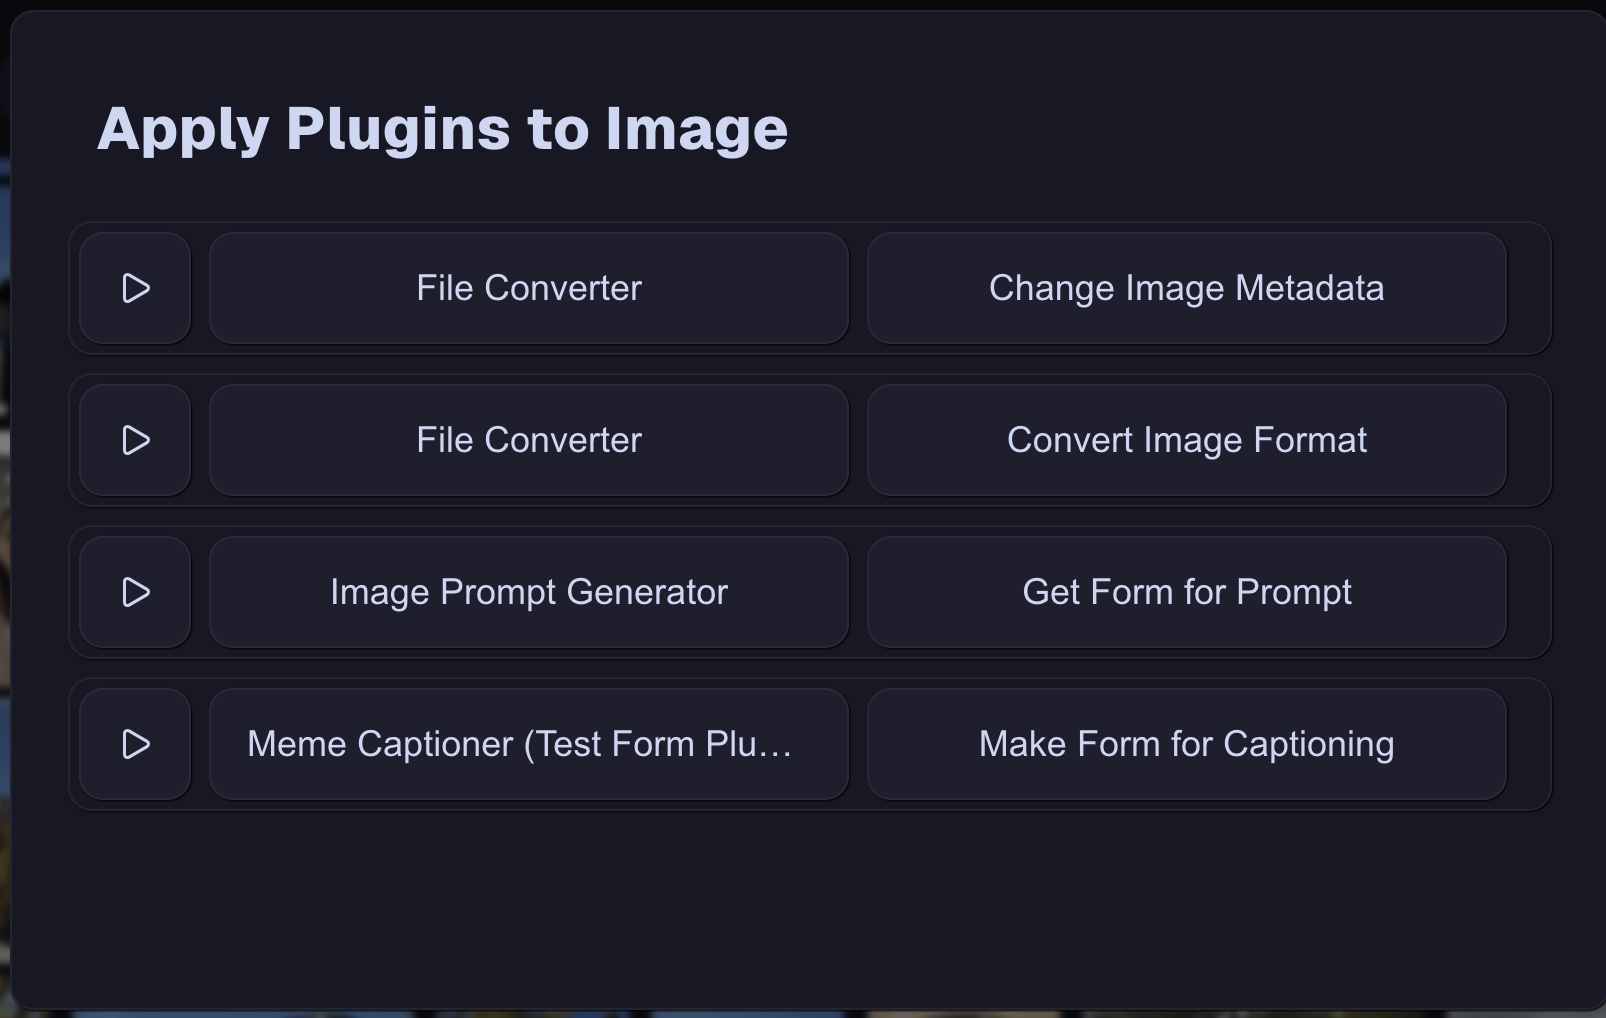Viewport: 1606px width, 1018px height.
Task: Select the first File Converter entry
Action: (x=528, y=289)
